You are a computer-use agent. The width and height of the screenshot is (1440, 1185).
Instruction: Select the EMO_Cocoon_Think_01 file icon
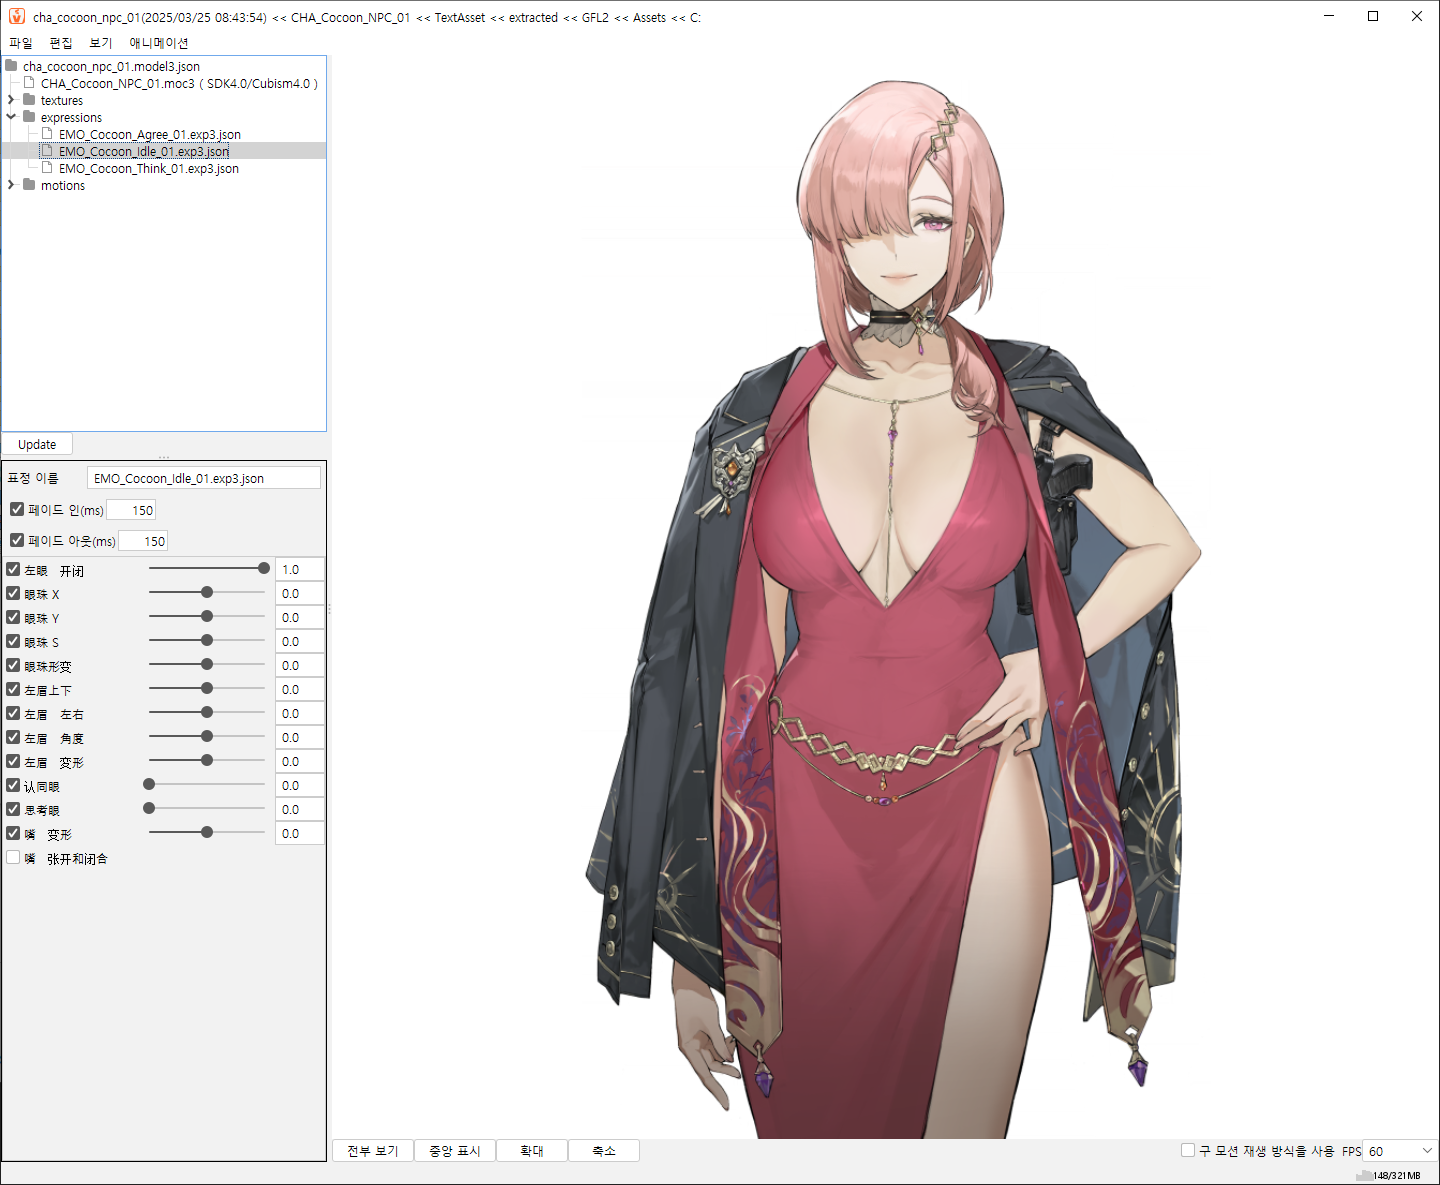coord(47,168)
